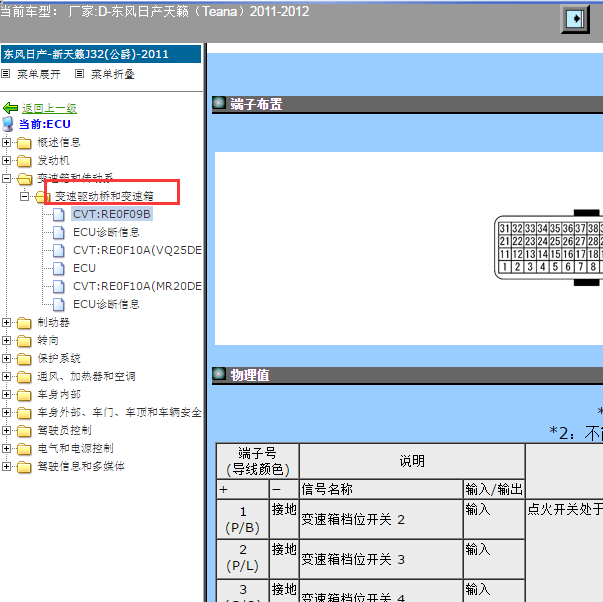Click the 端子布置 section header icon
Viewport: 603px width, 602px height.
click(219, 103)
